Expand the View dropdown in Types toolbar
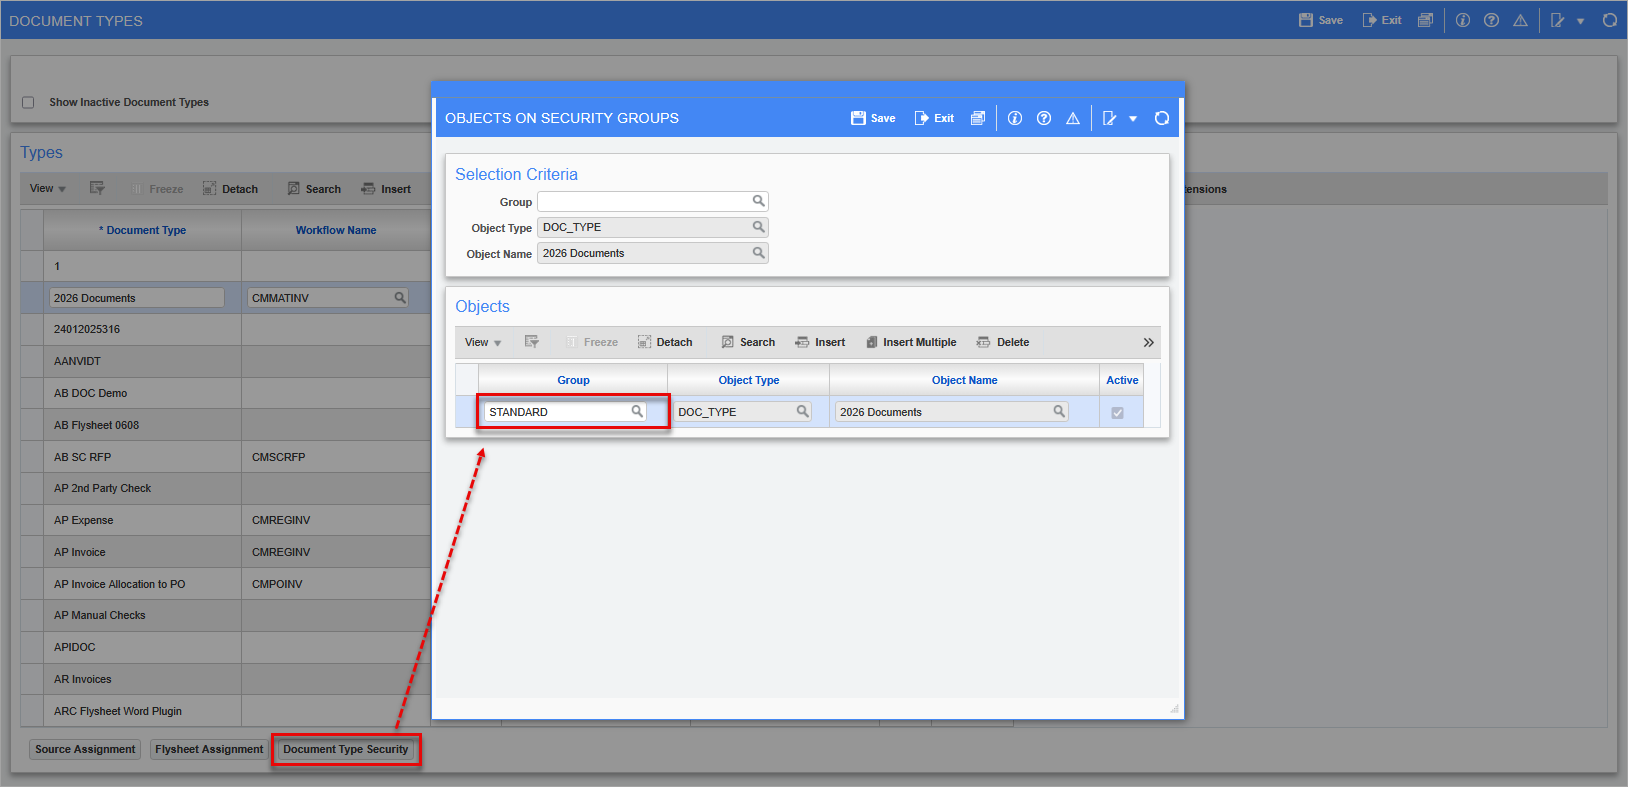The width and height of the screenshot is (1628, 787). pyautogui.click(x=48, y=188)
